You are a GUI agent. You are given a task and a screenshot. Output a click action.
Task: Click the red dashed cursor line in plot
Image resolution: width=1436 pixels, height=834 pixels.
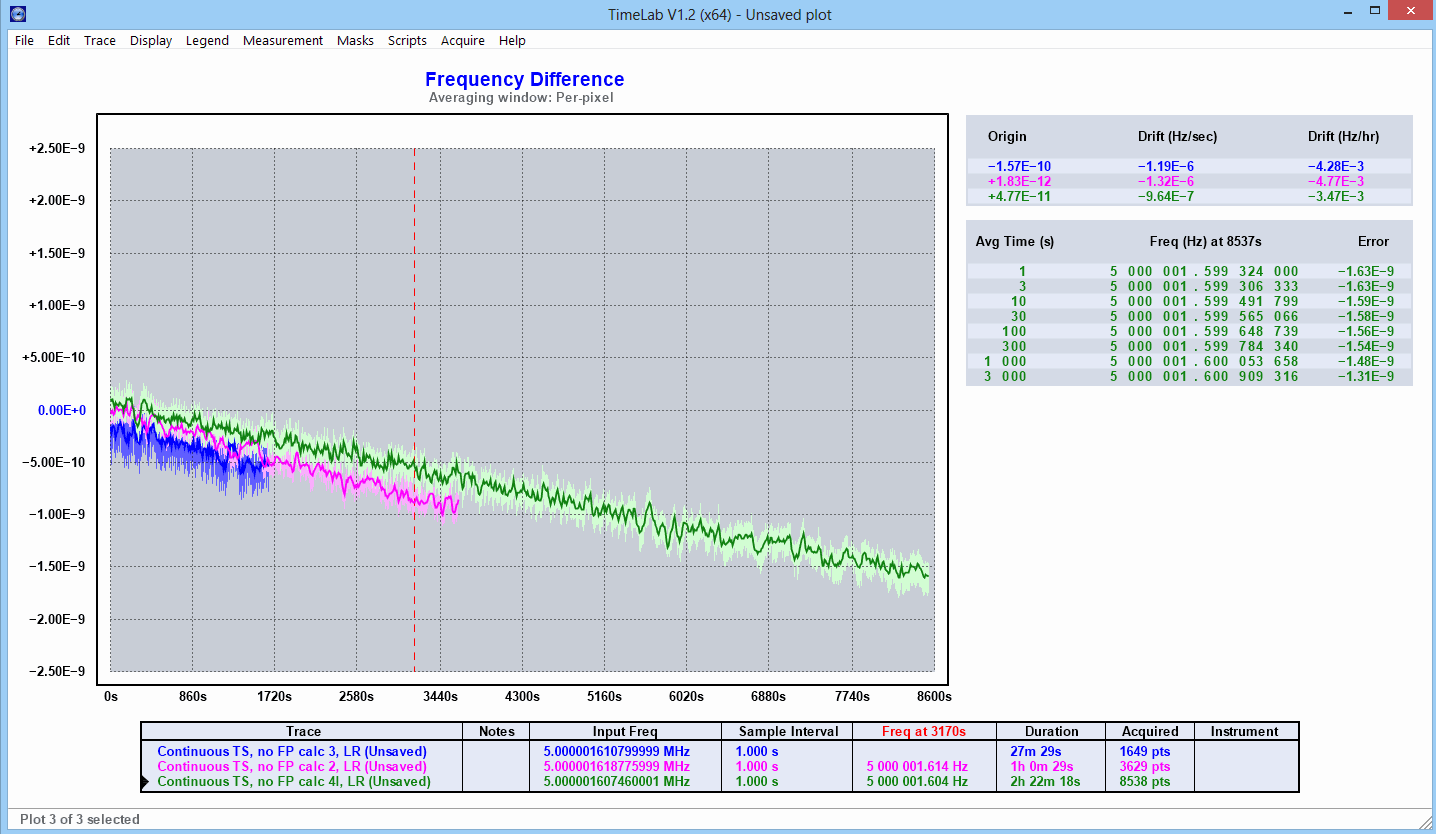(414, 410)
